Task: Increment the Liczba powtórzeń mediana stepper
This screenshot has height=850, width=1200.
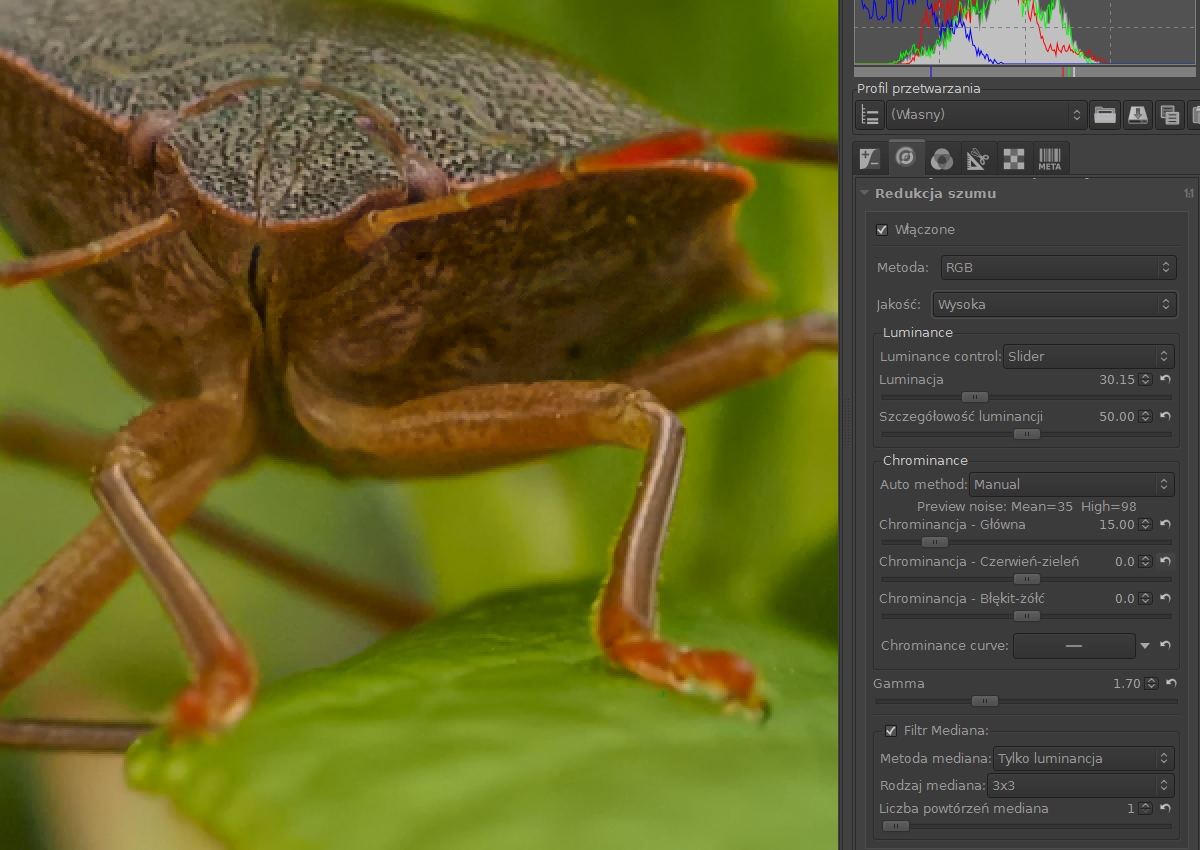Action: coord(1146,805)
